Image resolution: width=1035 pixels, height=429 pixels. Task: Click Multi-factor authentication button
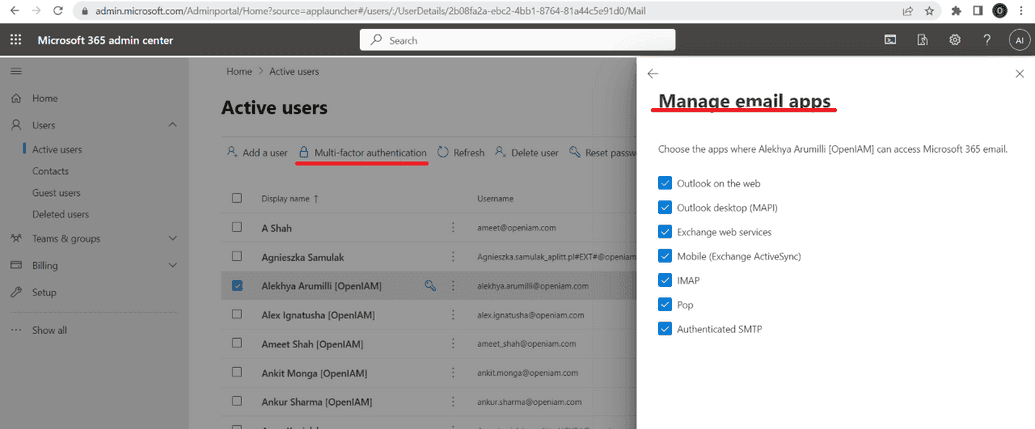(x=363, y=153)
